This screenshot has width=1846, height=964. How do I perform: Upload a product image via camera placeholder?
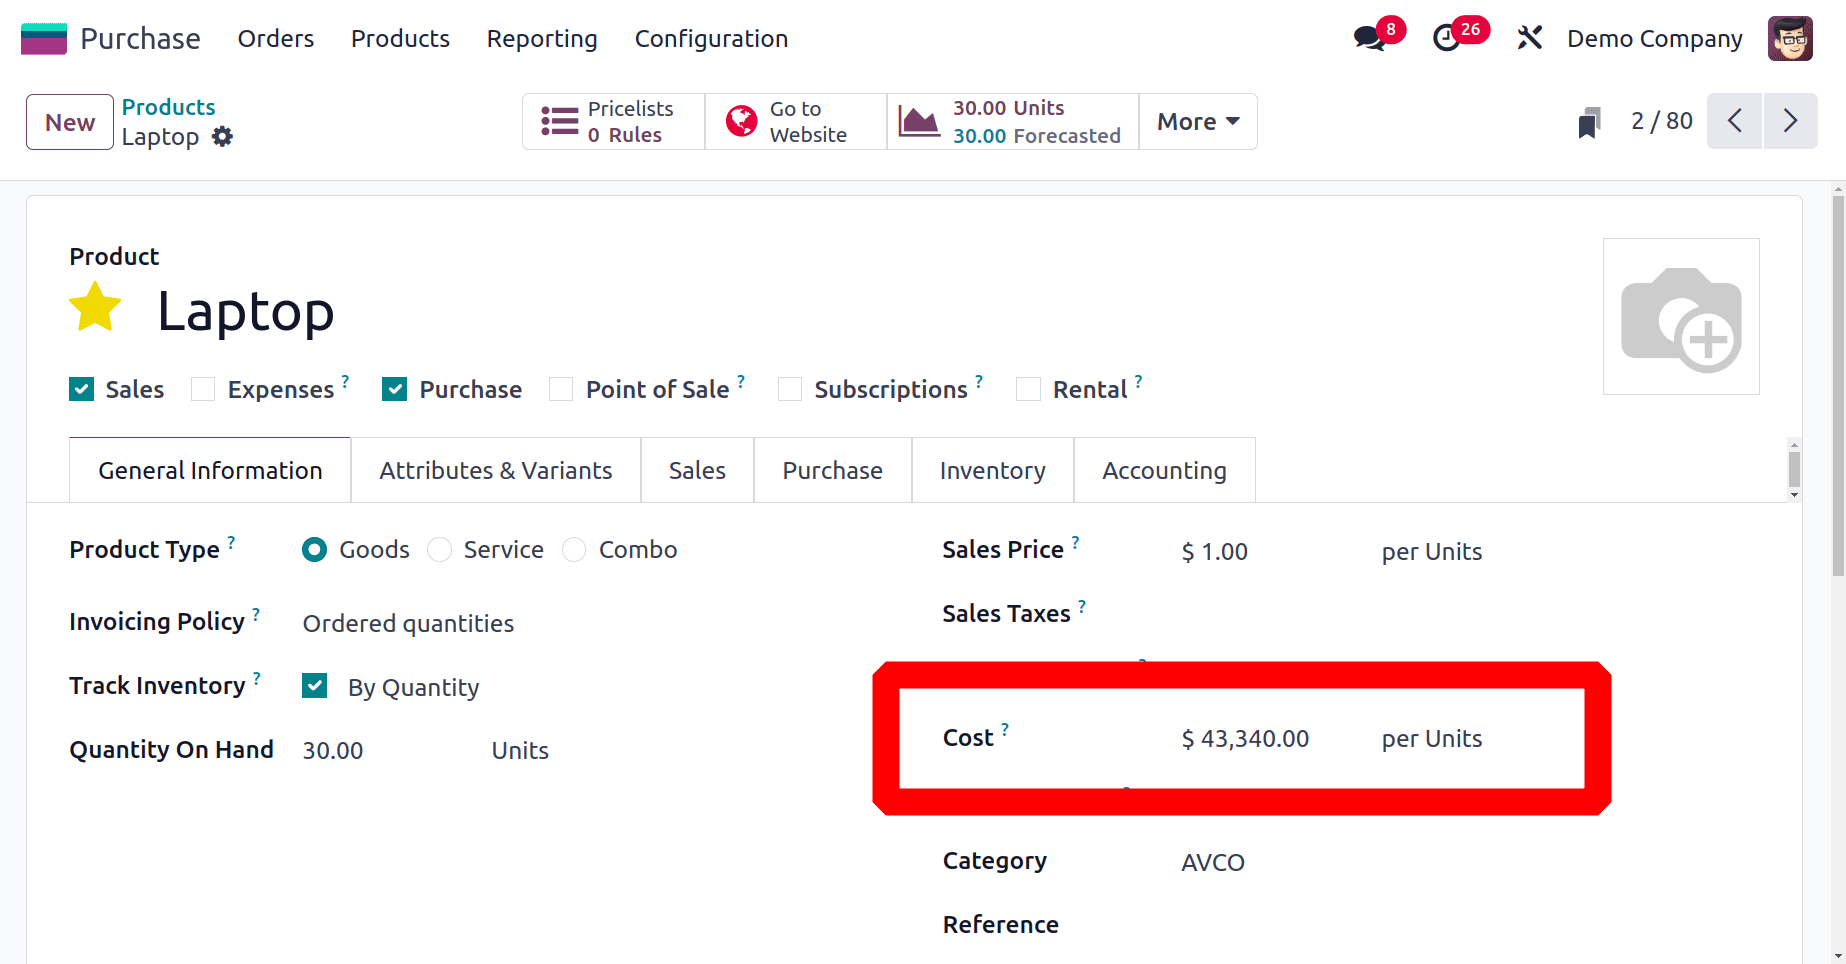[x=1681, y=317]
